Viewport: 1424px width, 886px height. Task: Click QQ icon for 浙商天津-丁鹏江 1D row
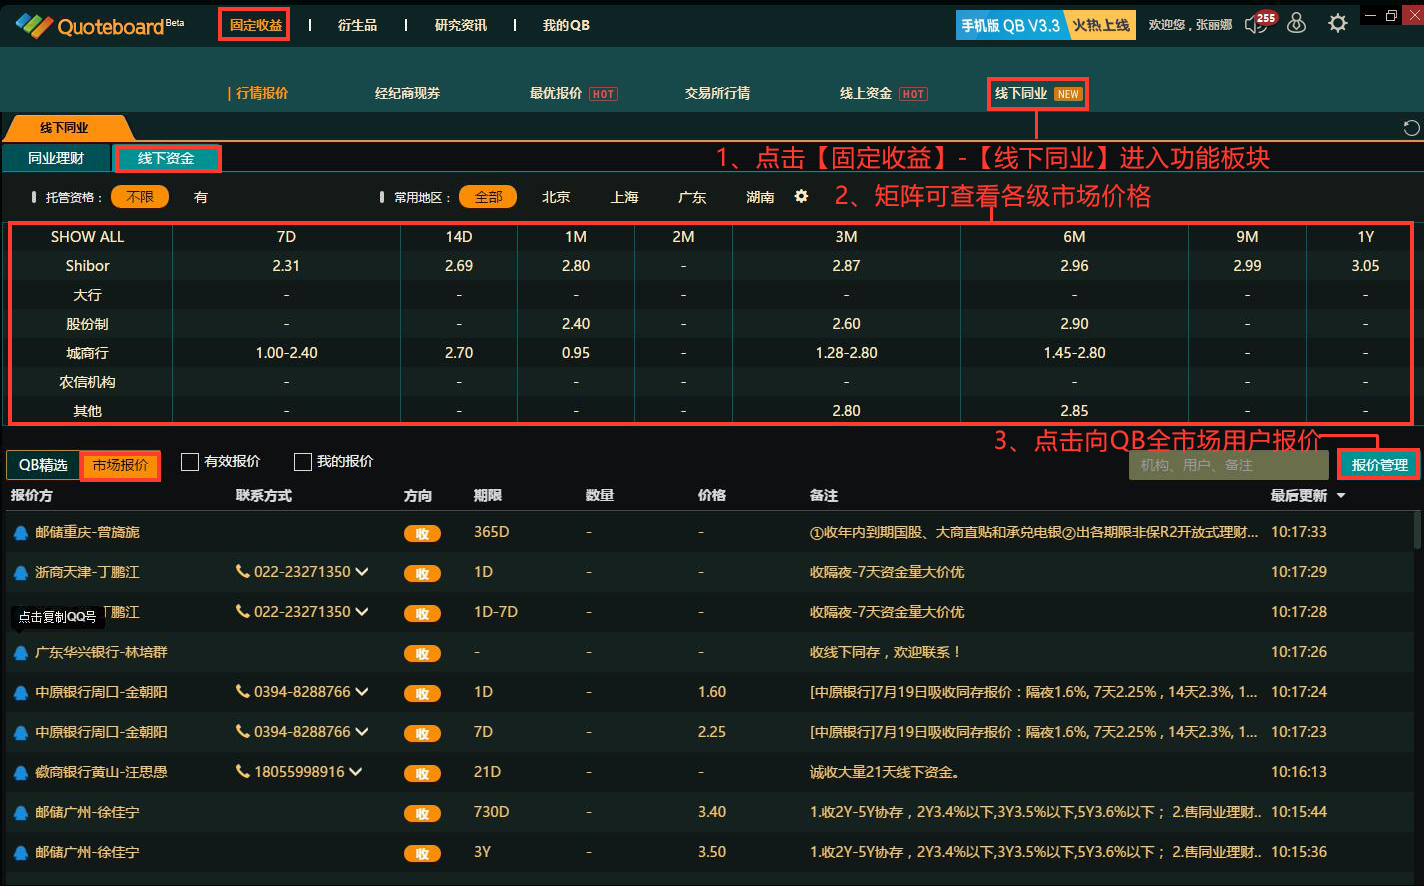pos(20,573)
